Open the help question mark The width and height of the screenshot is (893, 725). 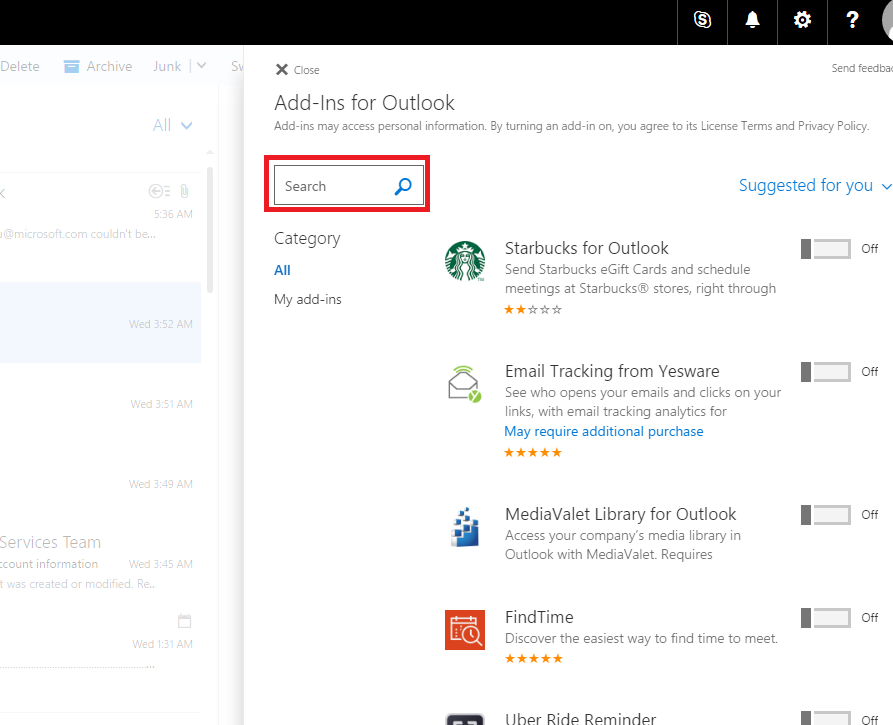point(852,20)
